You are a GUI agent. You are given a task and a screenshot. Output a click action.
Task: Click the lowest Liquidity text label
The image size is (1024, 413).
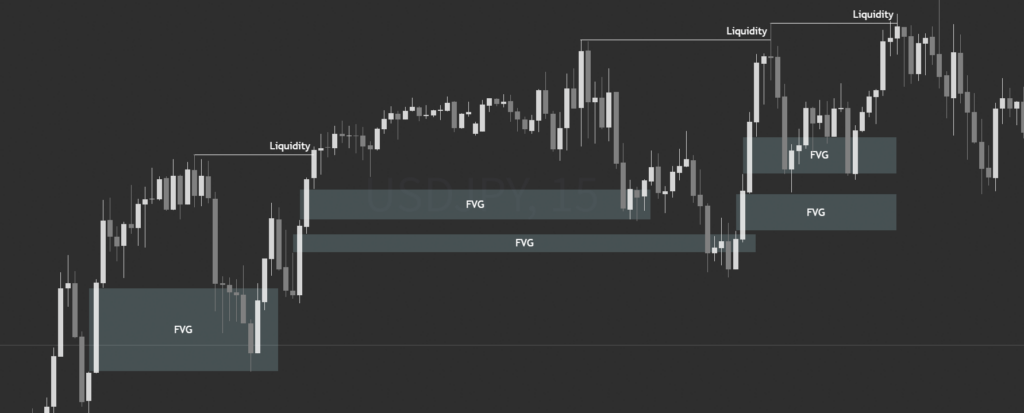pos(290,146)
